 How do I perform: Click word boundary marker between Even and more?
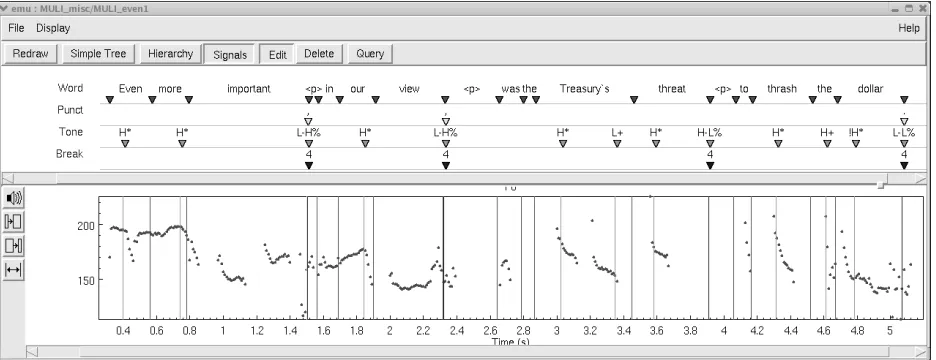tap(152, 100)
